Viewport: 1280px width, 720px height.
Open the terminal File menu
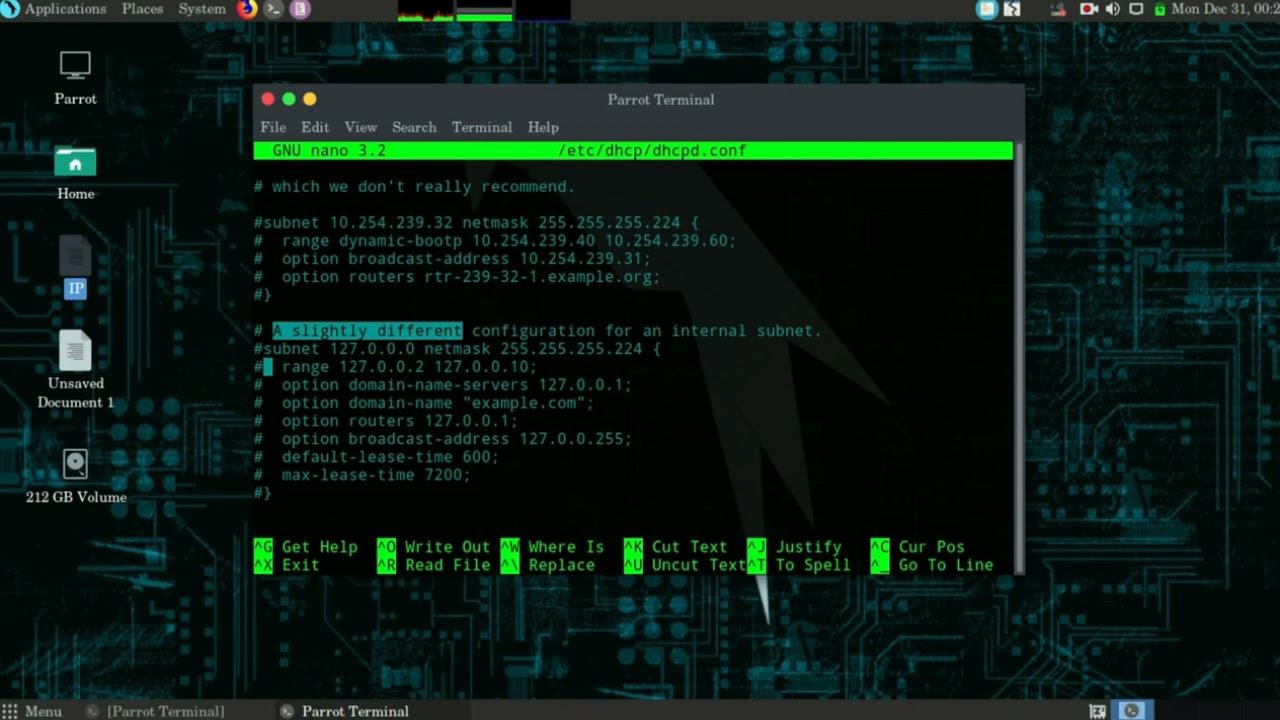point(273,127)
